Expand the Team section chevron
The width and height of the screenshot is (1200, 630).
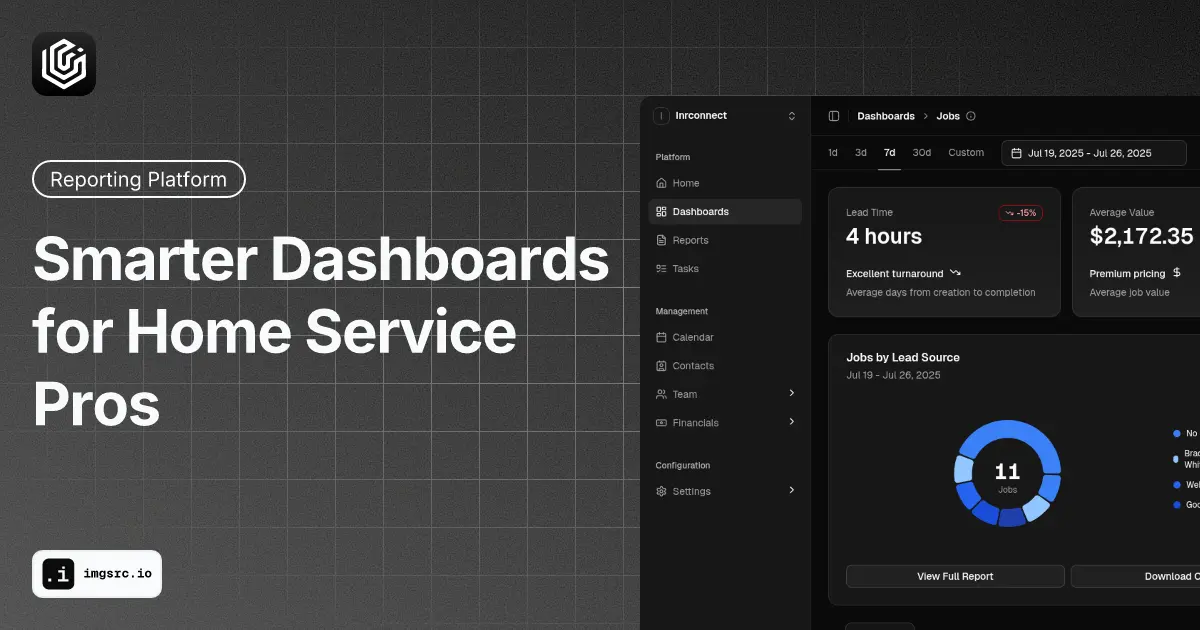(x=792, y=394)
